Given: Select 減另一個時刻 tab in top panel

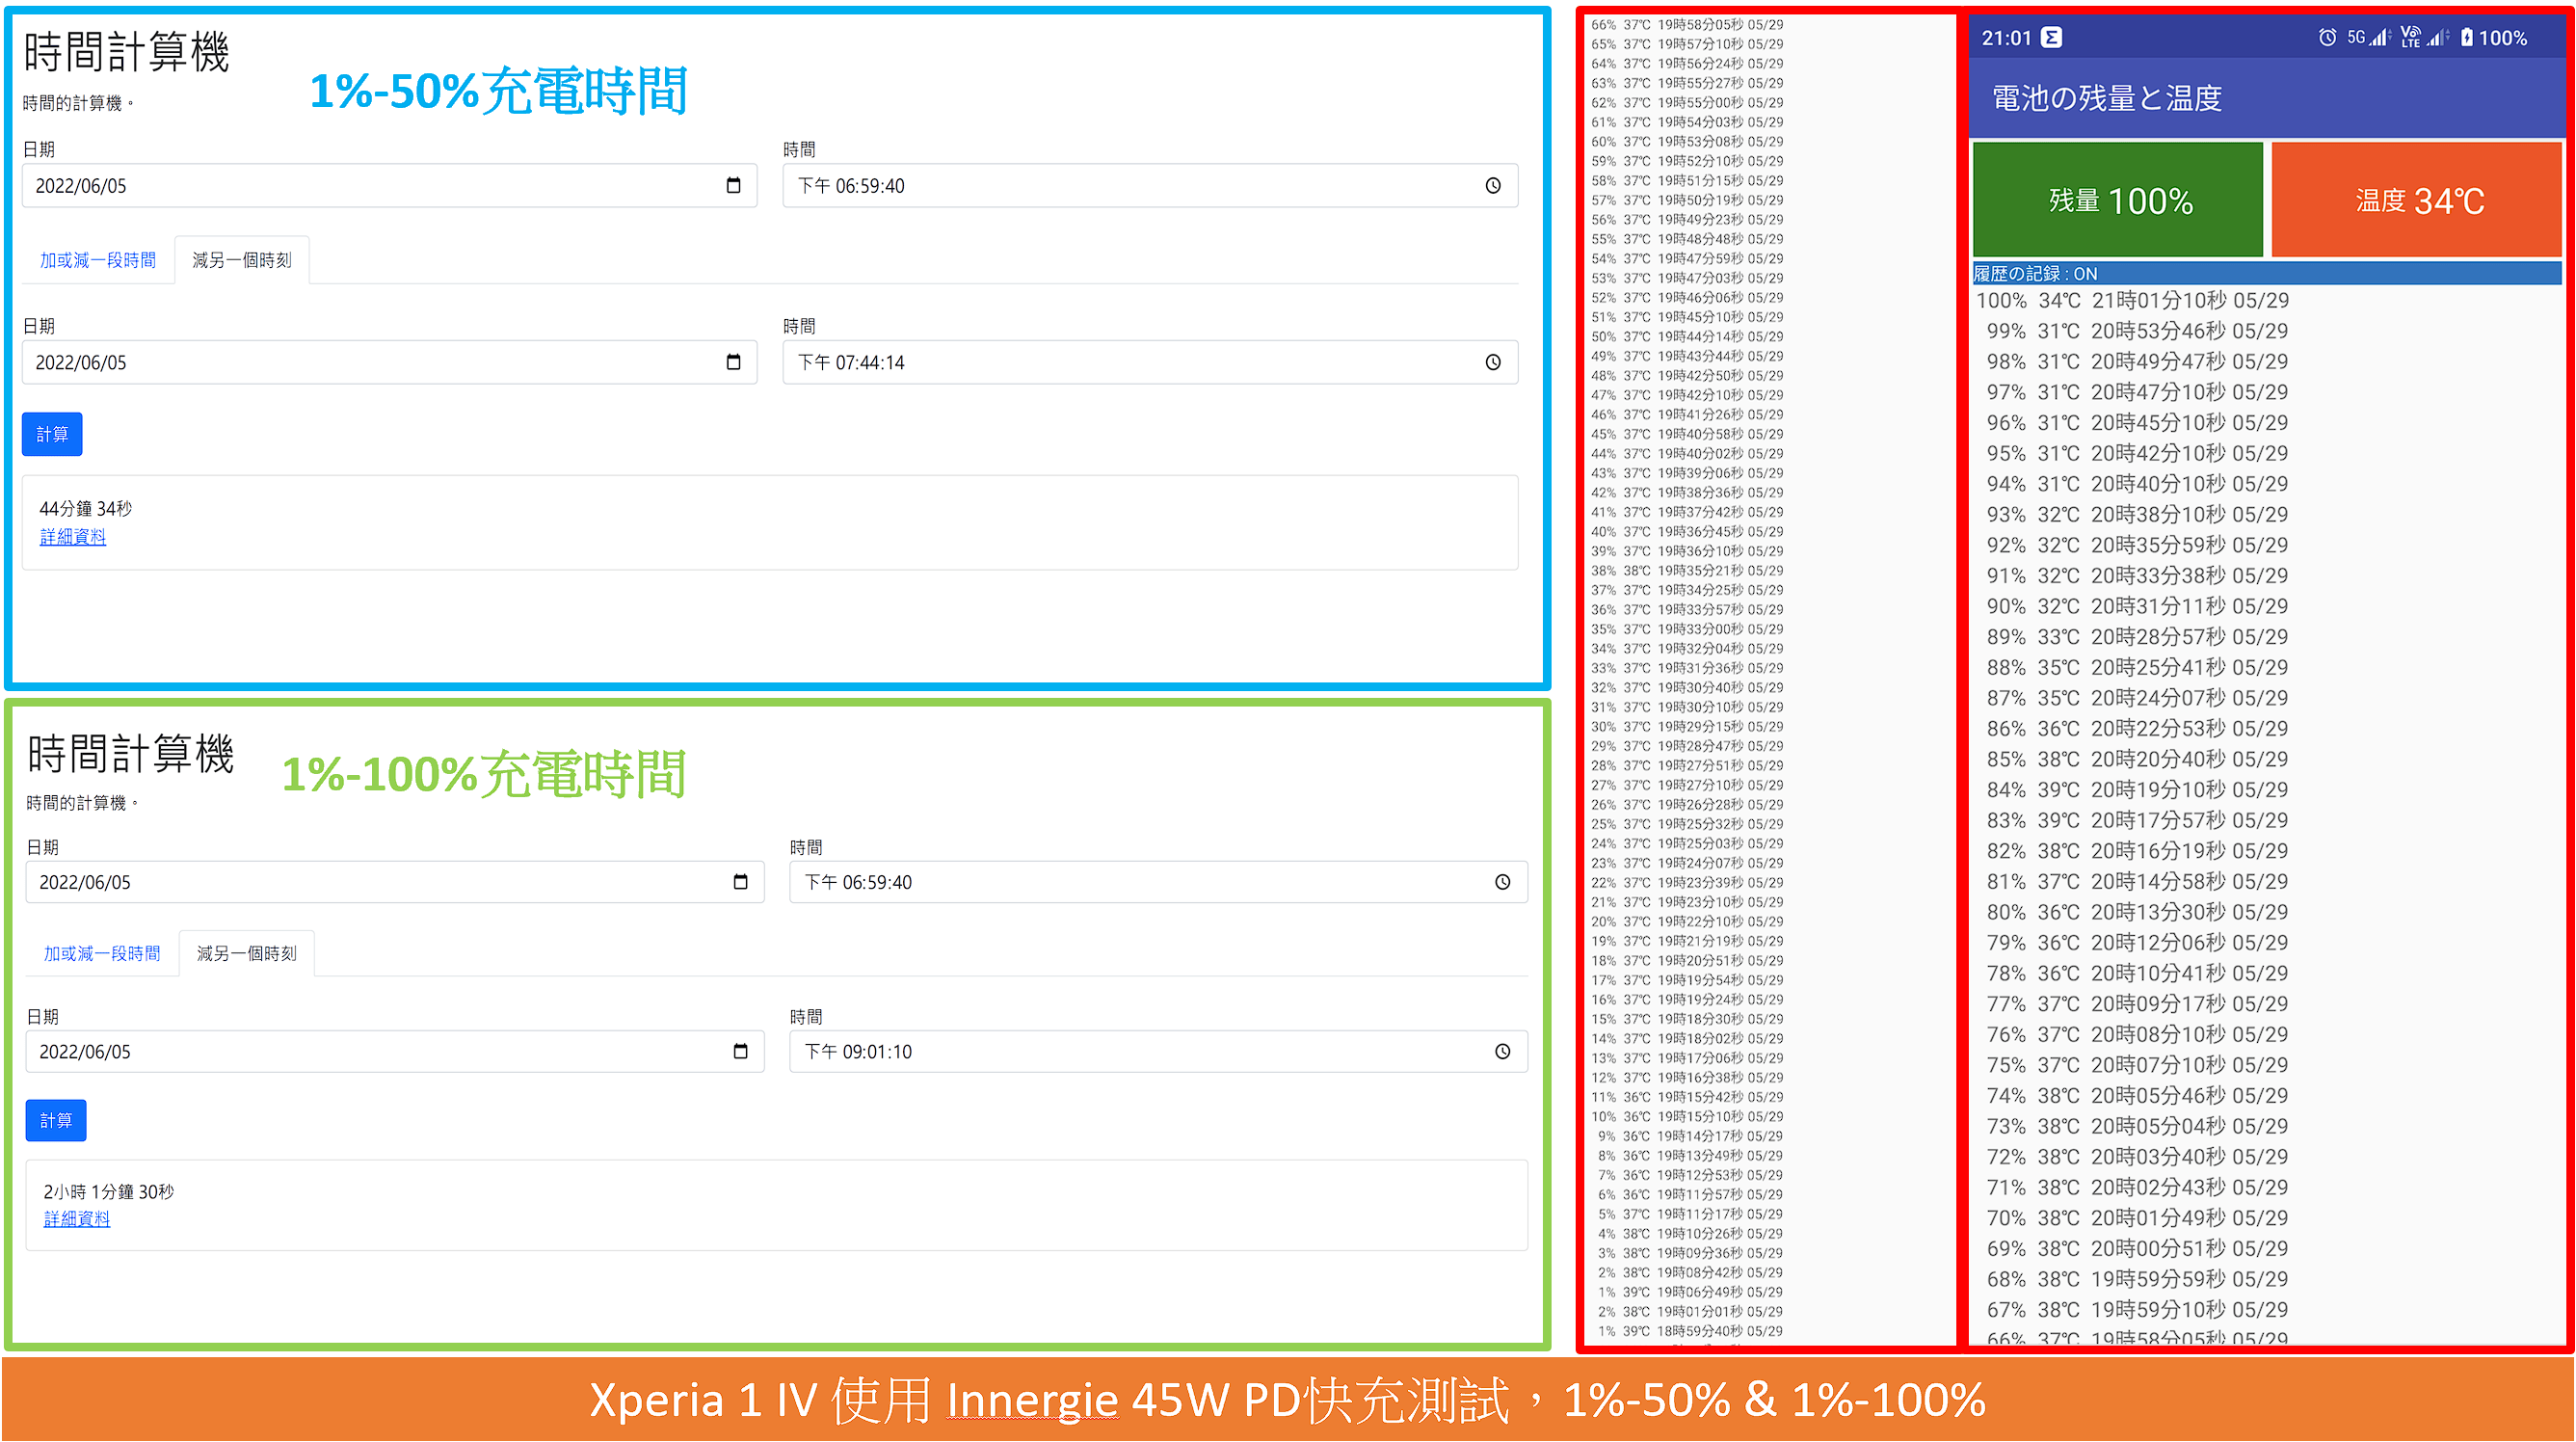Looking at the screenshot, I should (241, 260).
